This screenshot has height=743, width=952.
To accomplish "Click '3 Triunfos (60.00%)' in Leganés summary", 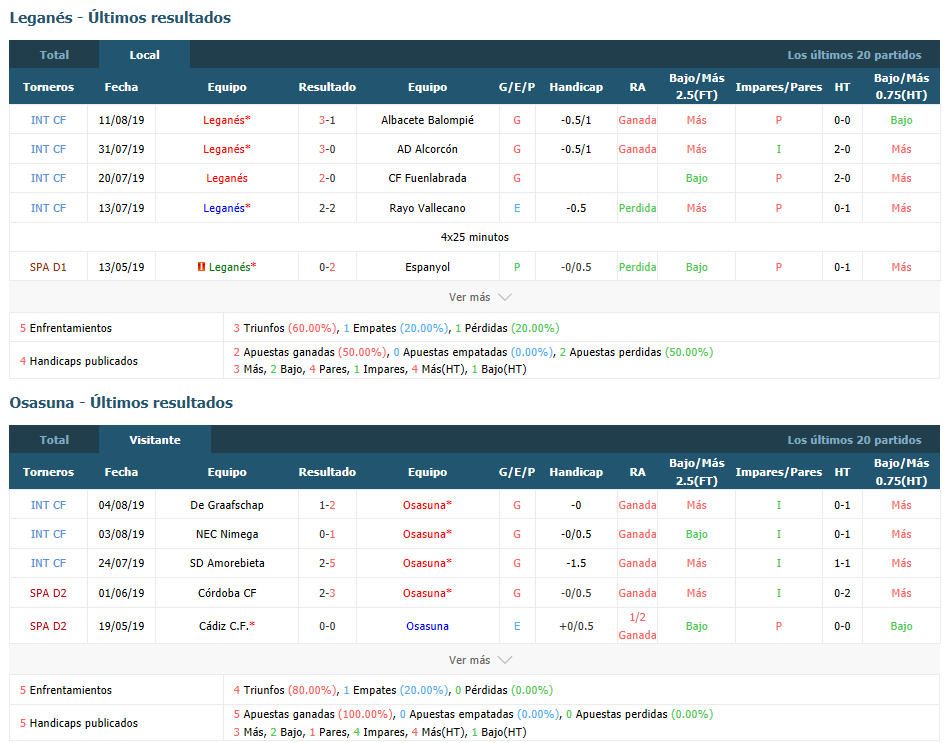I will point(285,328).
